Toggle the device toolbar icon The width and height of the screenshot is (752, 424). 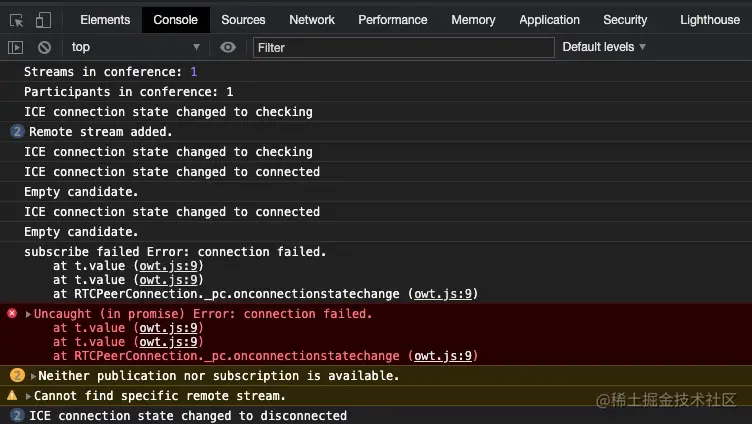[x=43, y=20]
